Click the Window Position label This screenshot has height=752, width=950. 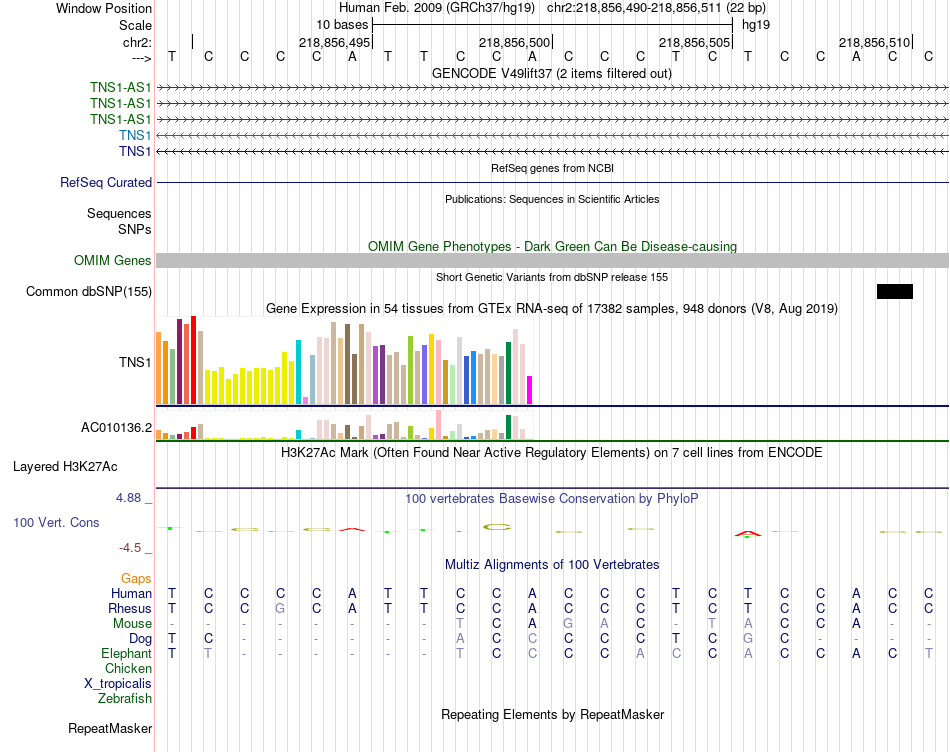pos(104,8)
